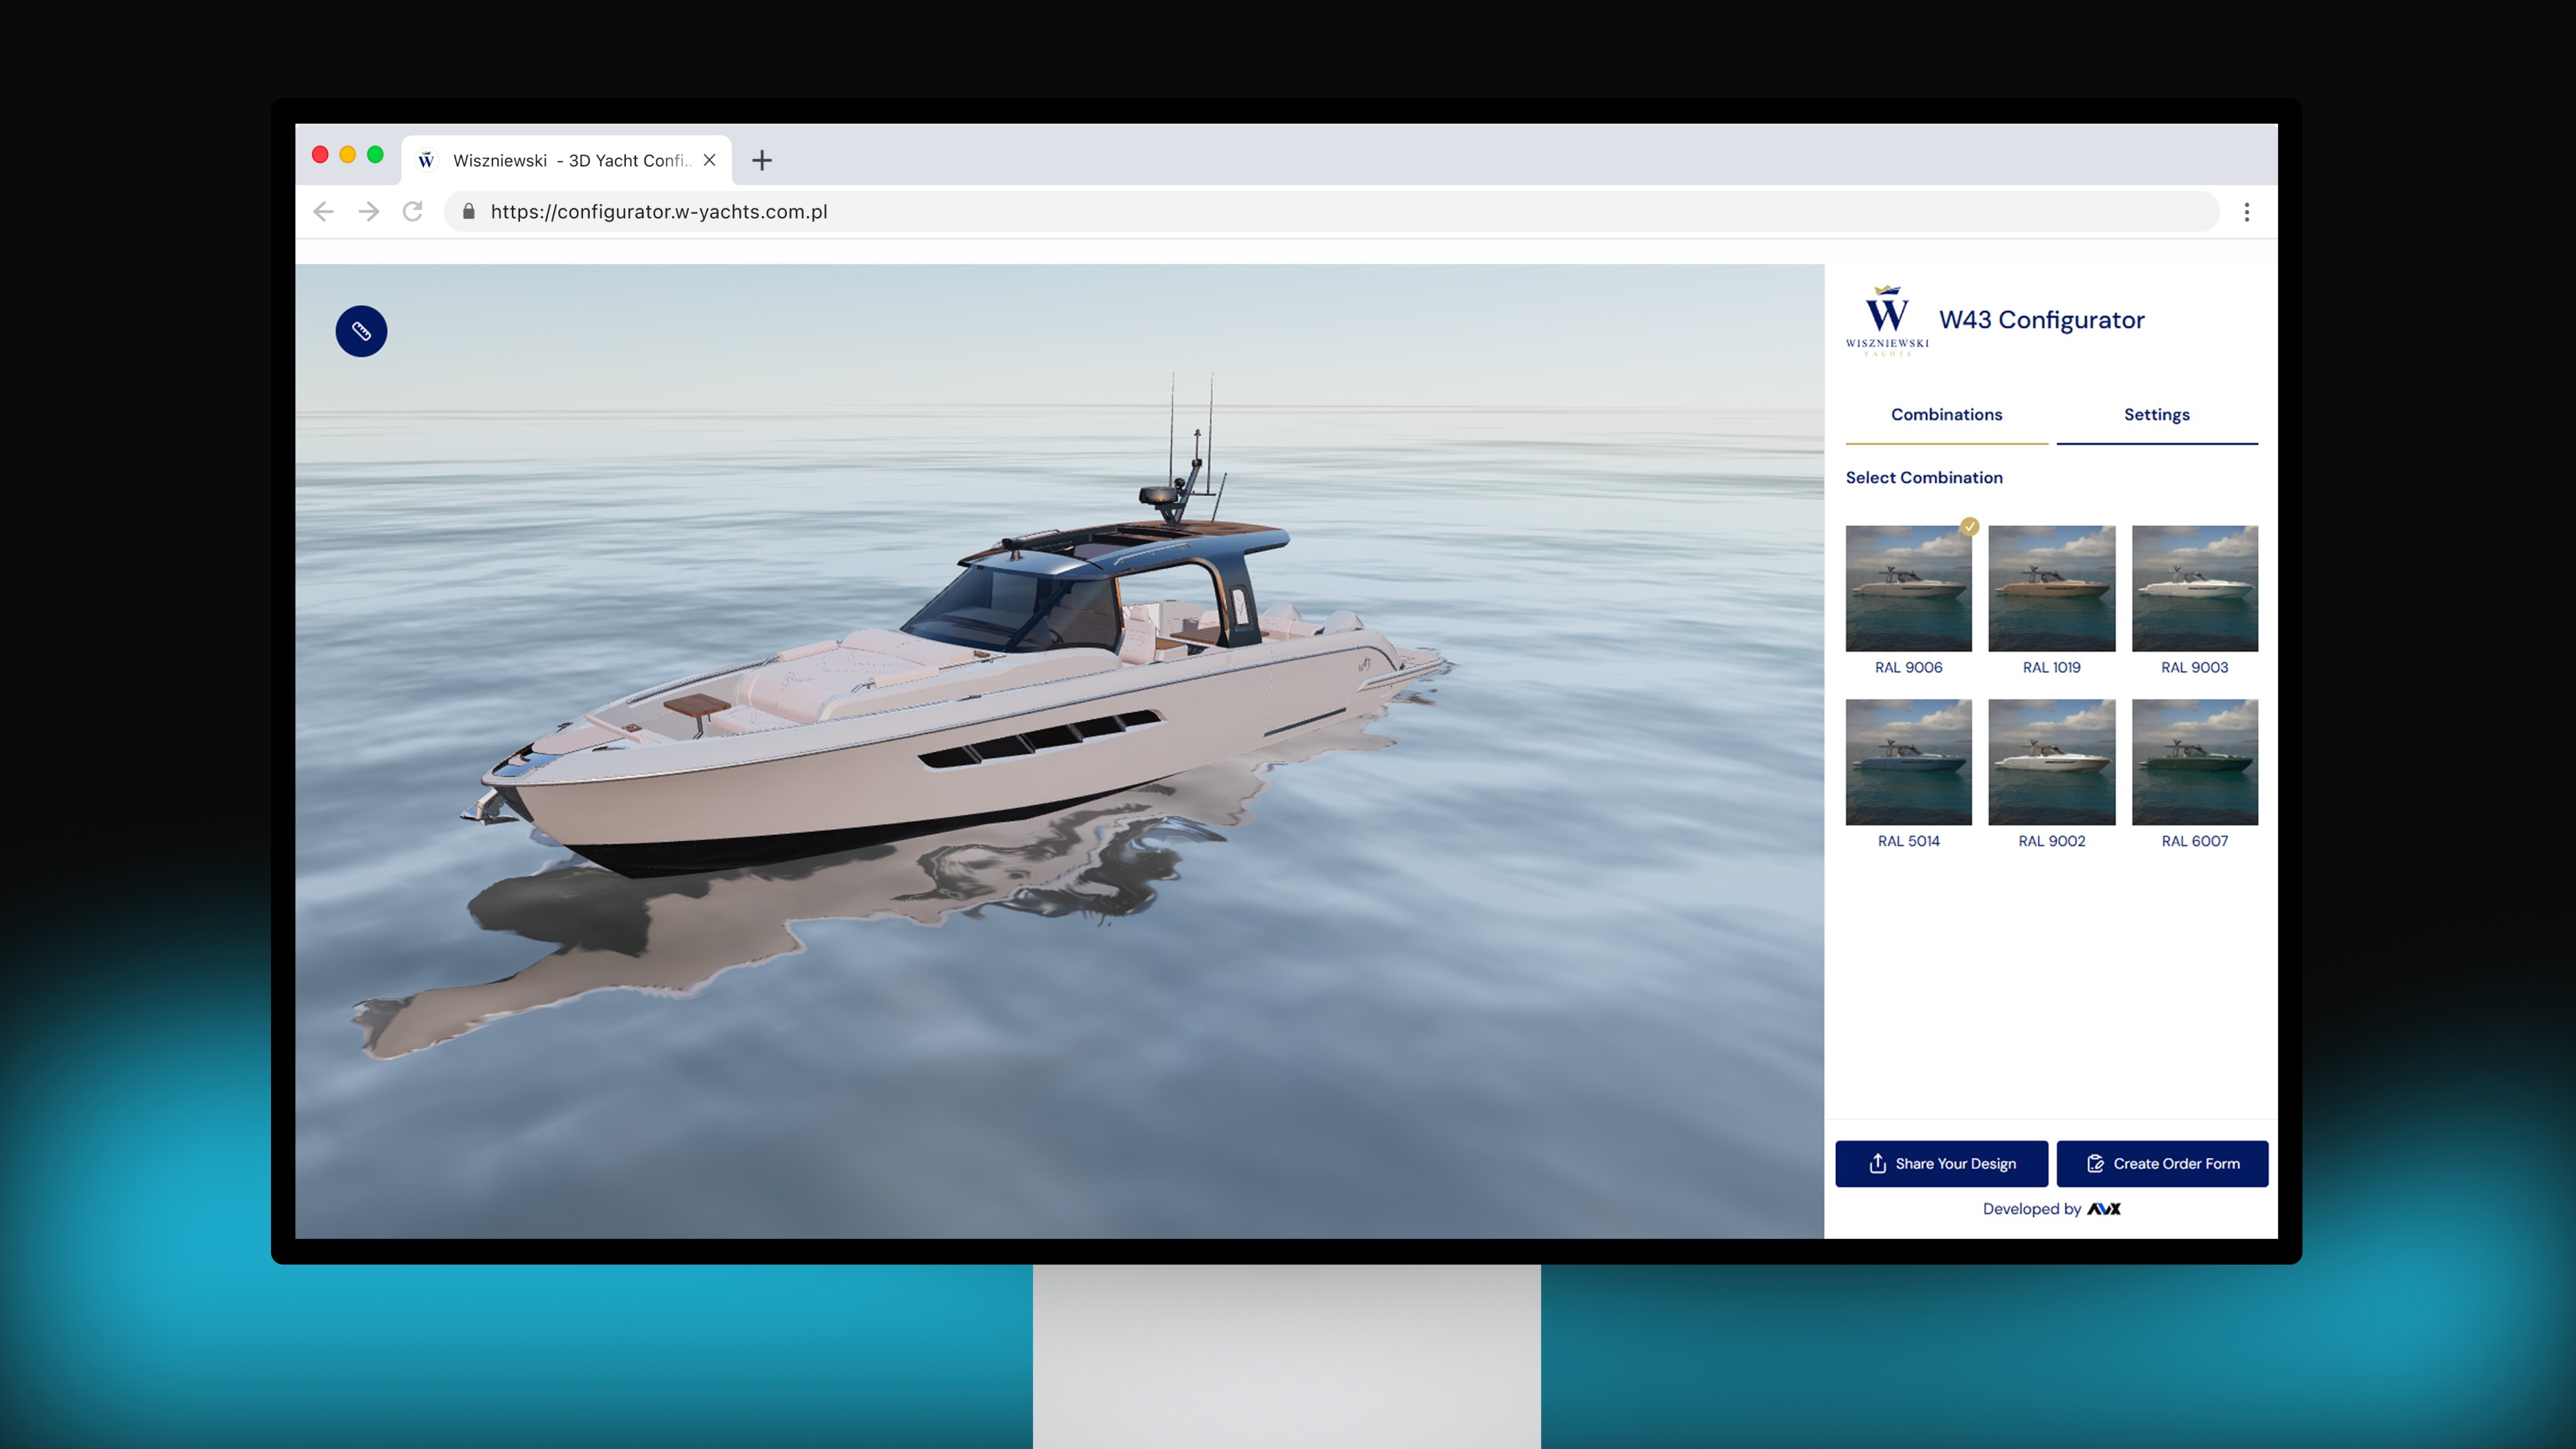Reload the configurator page
Viewport: 2576px width, 1449px height.
(x=413, y=211)
